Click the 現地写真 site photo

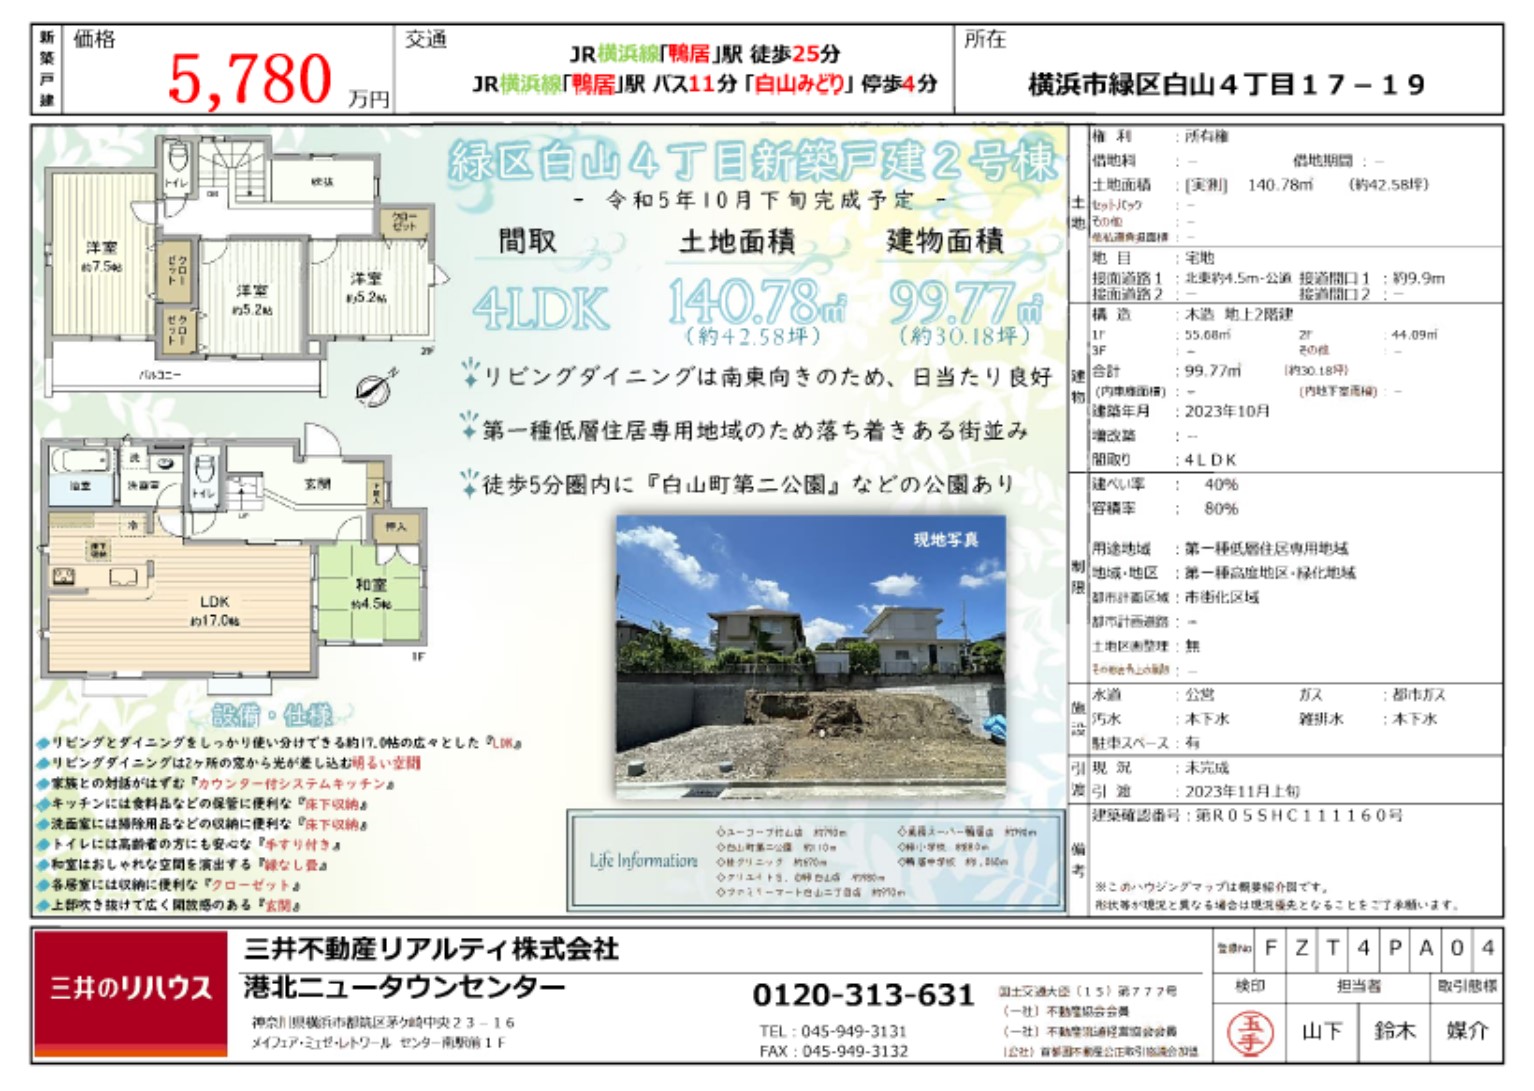810,648
